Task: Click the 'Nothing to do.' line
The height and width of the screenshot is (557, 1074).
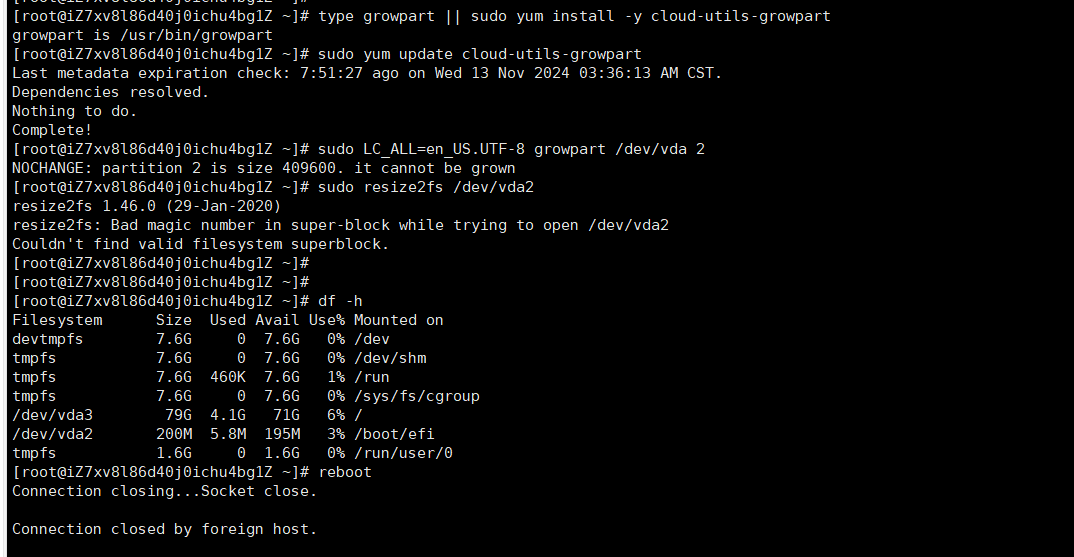Action: (x=75, y=111)
